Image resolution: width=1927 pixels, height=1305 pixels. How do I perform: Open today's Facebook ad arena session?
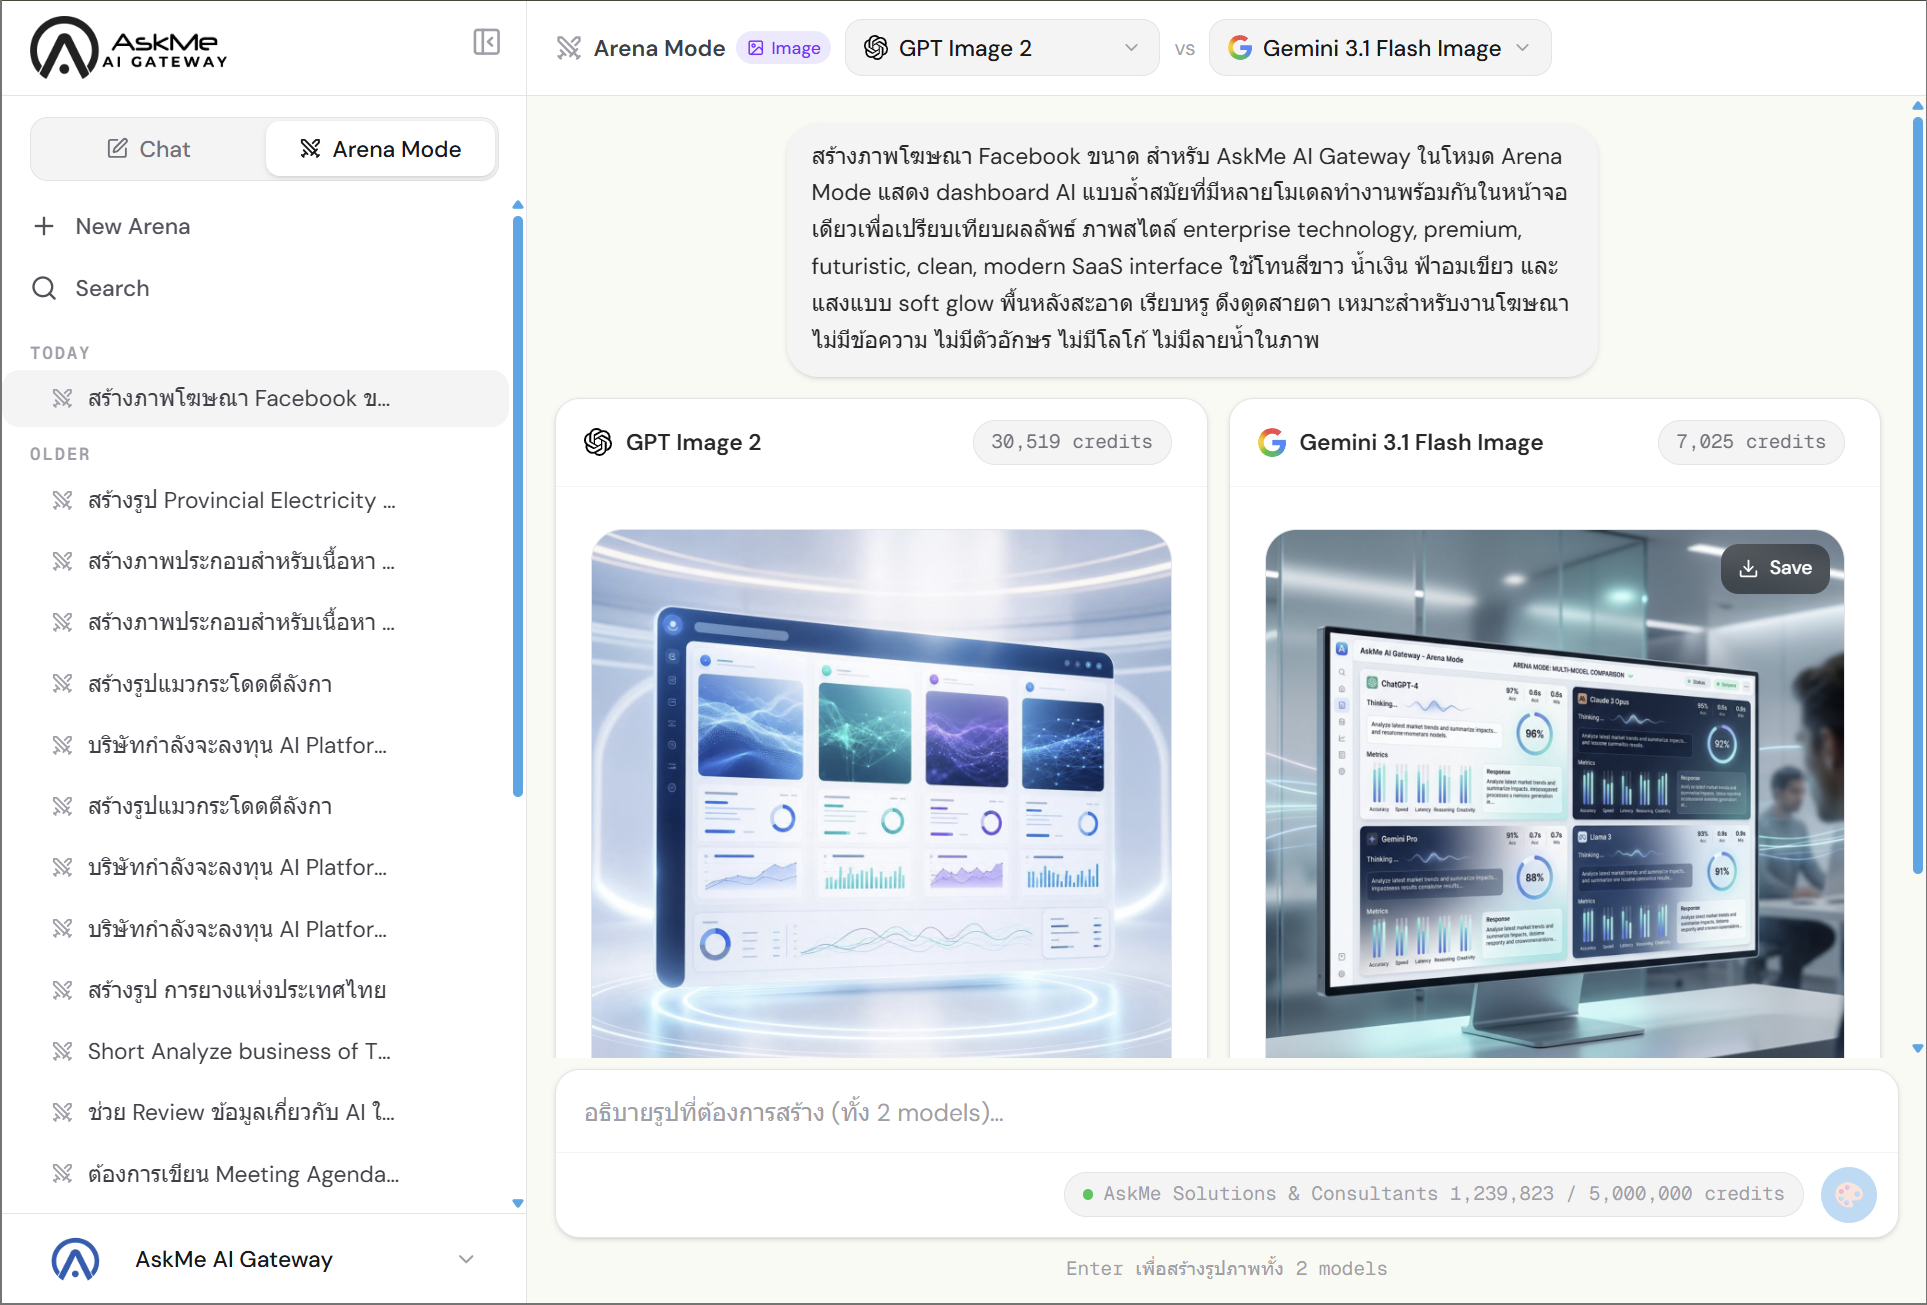tap(256, 398)
